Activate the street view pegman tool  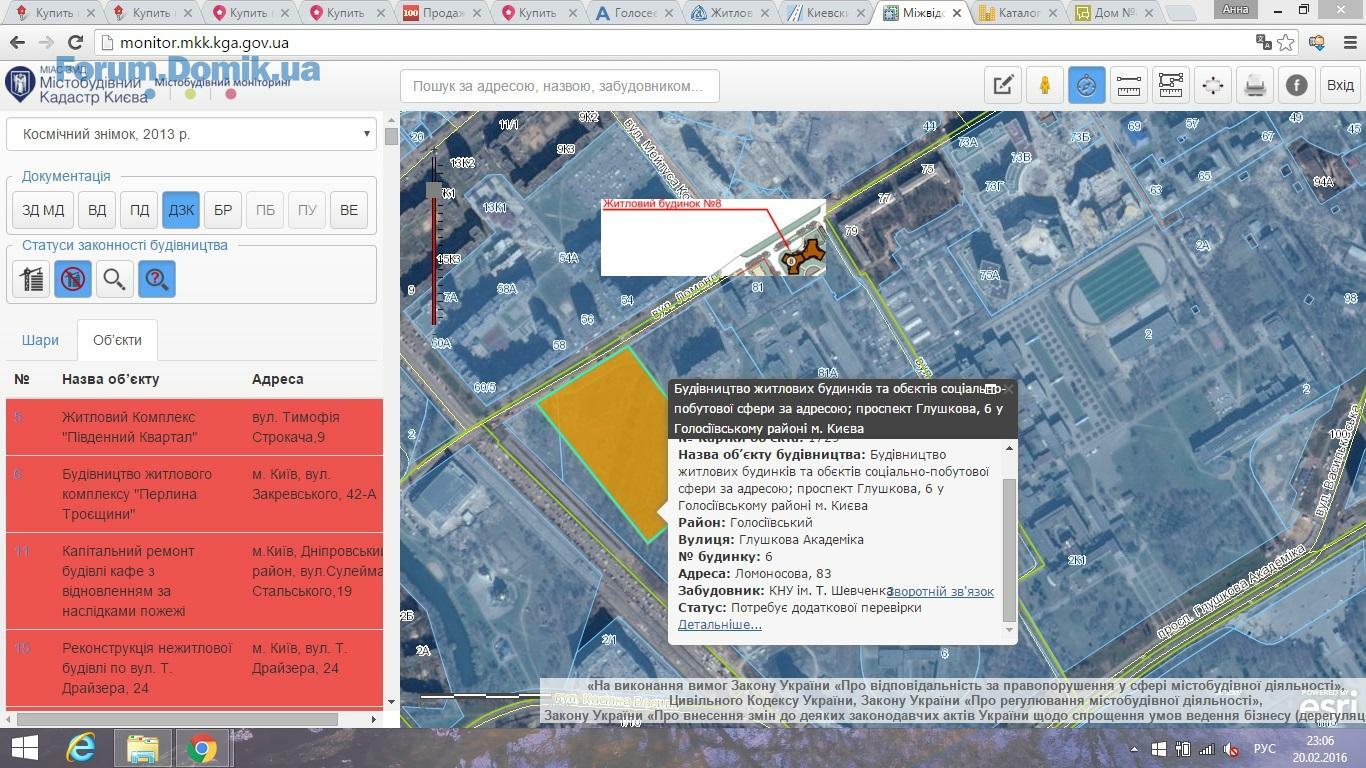pos(1045,86)
